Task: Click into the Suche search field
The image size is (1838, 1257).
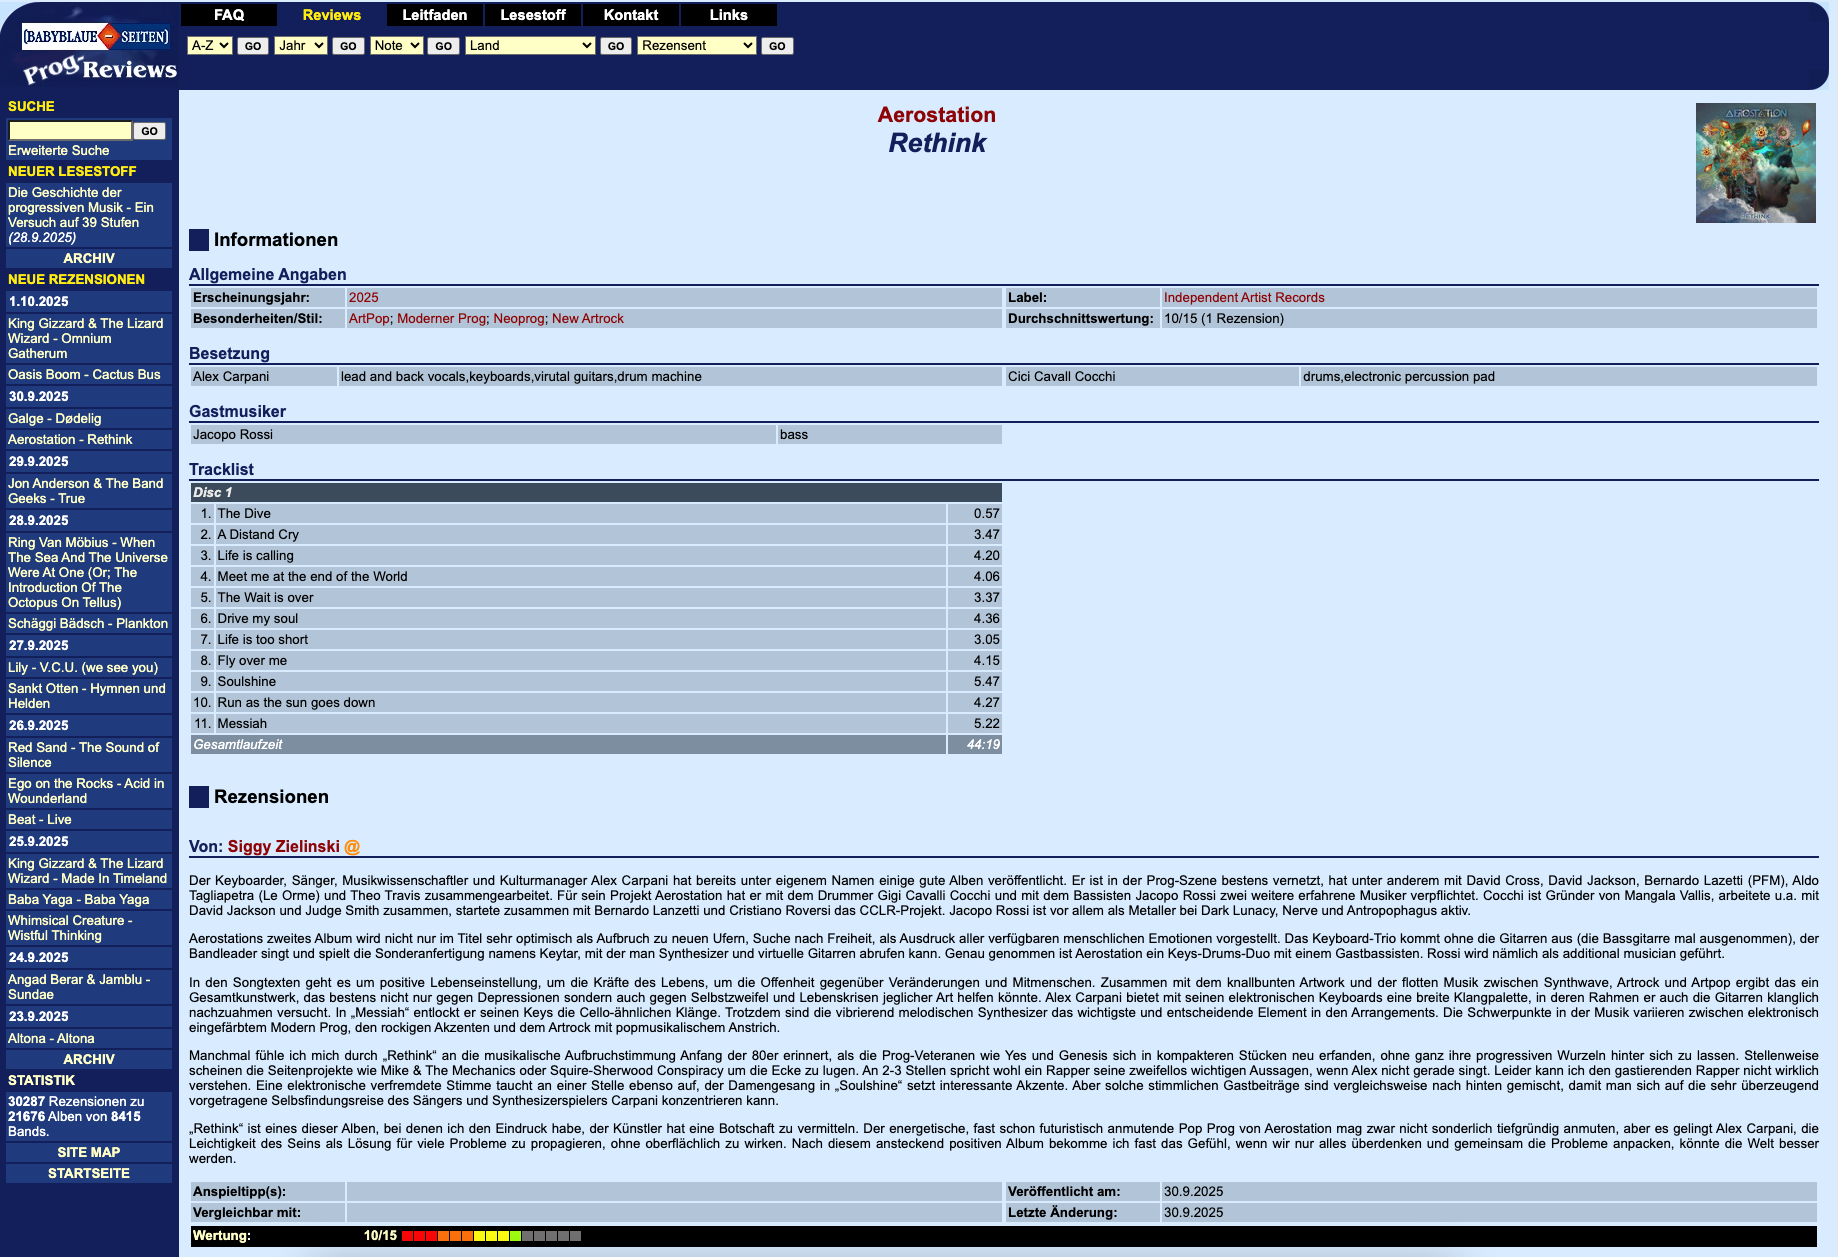Action: tap(70, 131)
